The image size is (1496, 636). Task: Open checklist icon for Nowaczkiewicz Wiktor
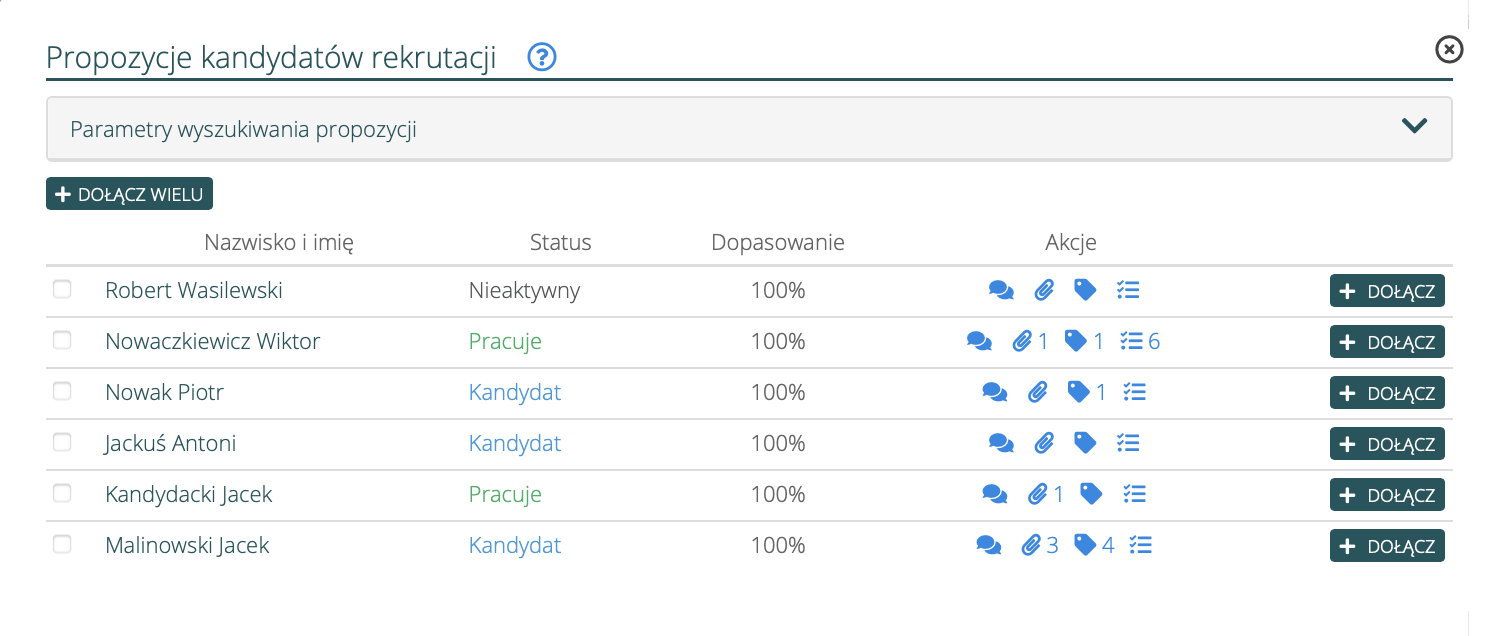tap(1132, 342)
